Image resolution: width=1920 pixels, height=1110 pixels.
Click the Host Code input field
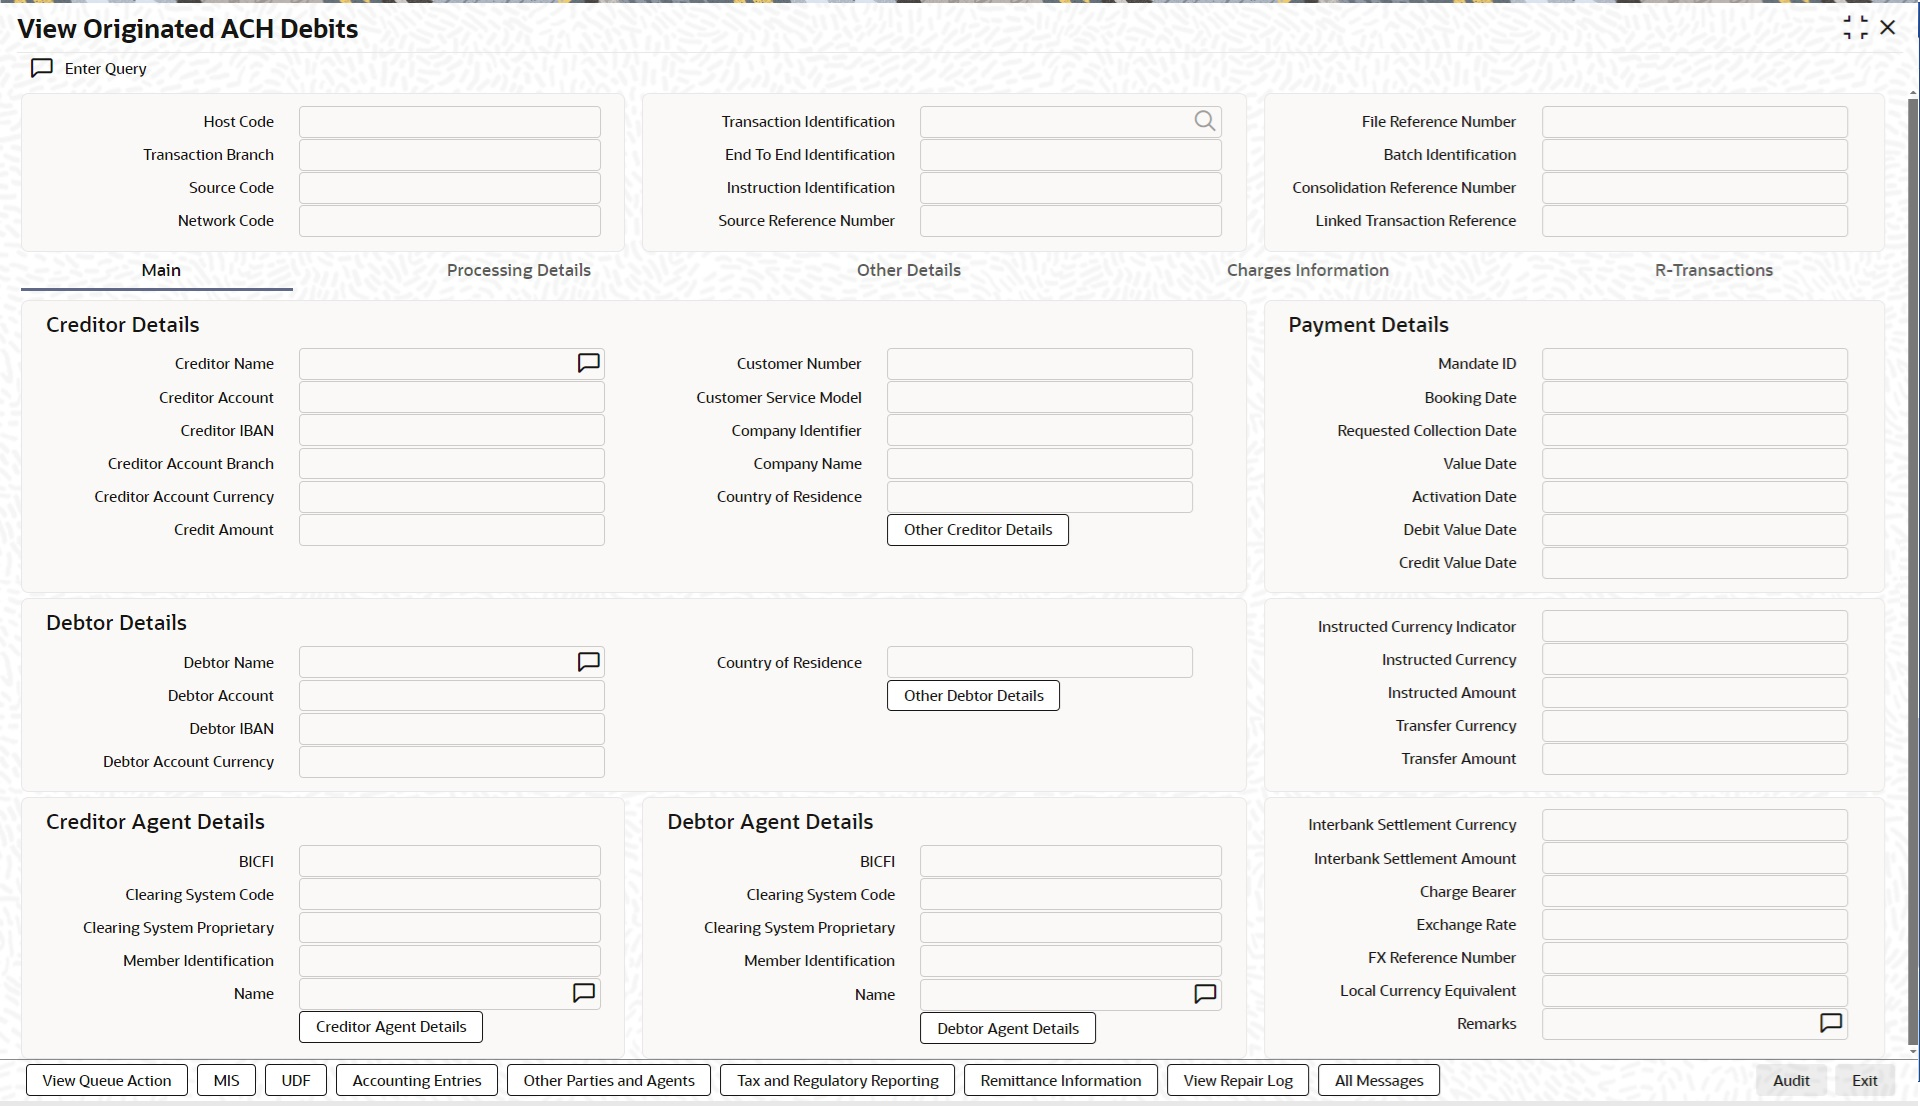tap(450, 122)
